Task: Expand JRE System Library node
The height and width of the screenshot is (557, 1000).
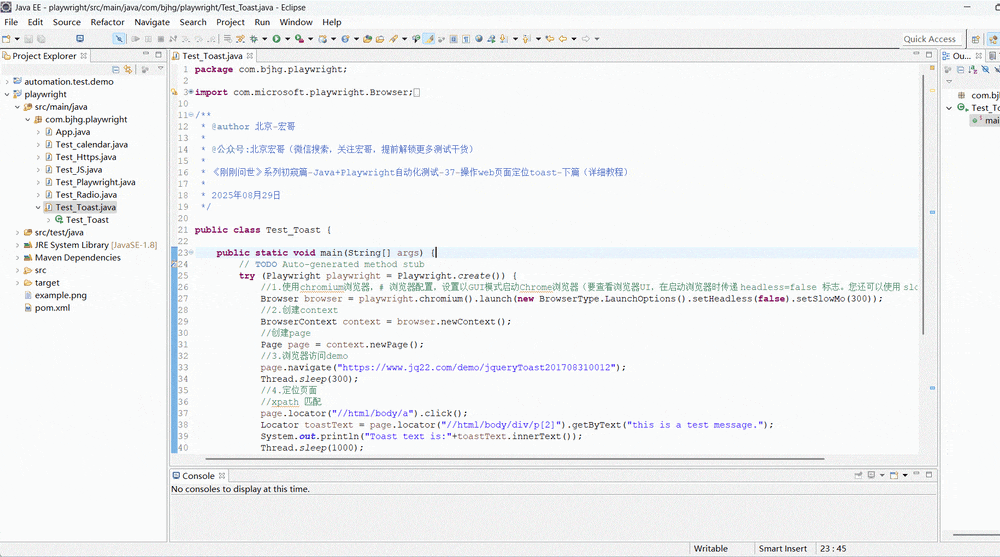Action: tap(17, 245)
